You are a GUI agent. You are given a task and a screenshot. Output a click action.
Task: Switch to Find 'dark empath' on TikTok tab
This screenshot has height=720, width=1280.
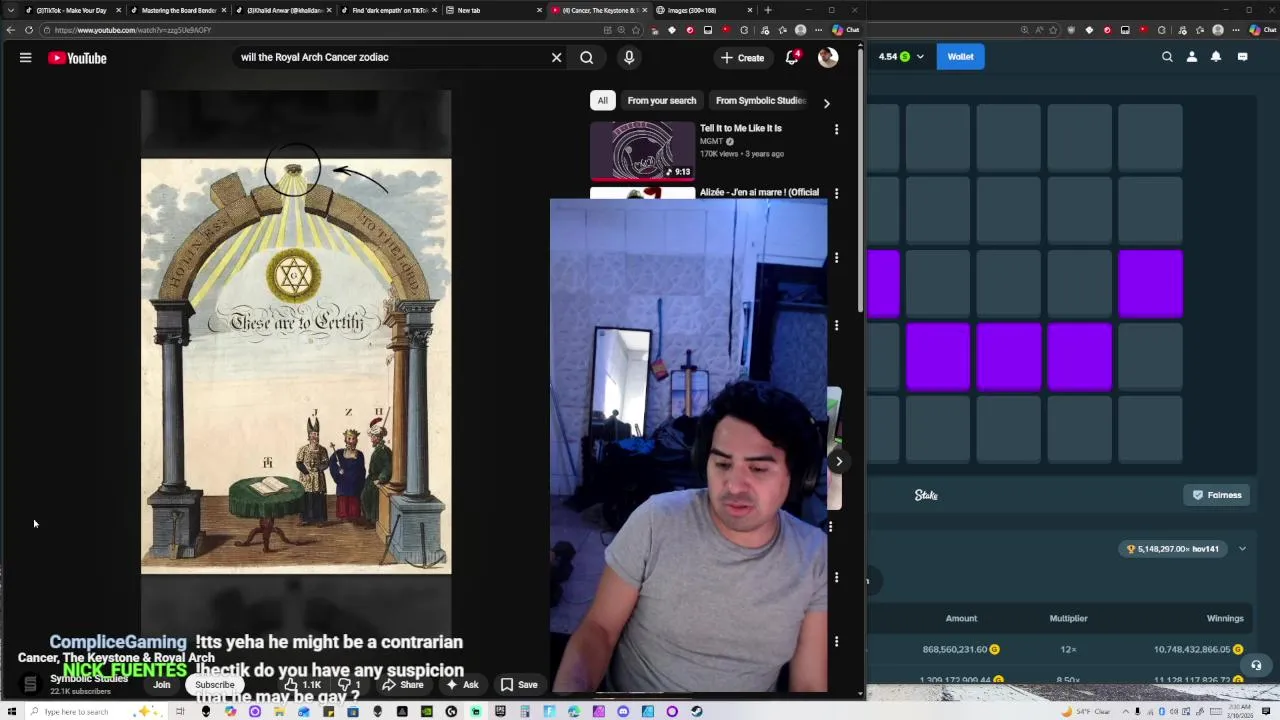pos(388,10)
